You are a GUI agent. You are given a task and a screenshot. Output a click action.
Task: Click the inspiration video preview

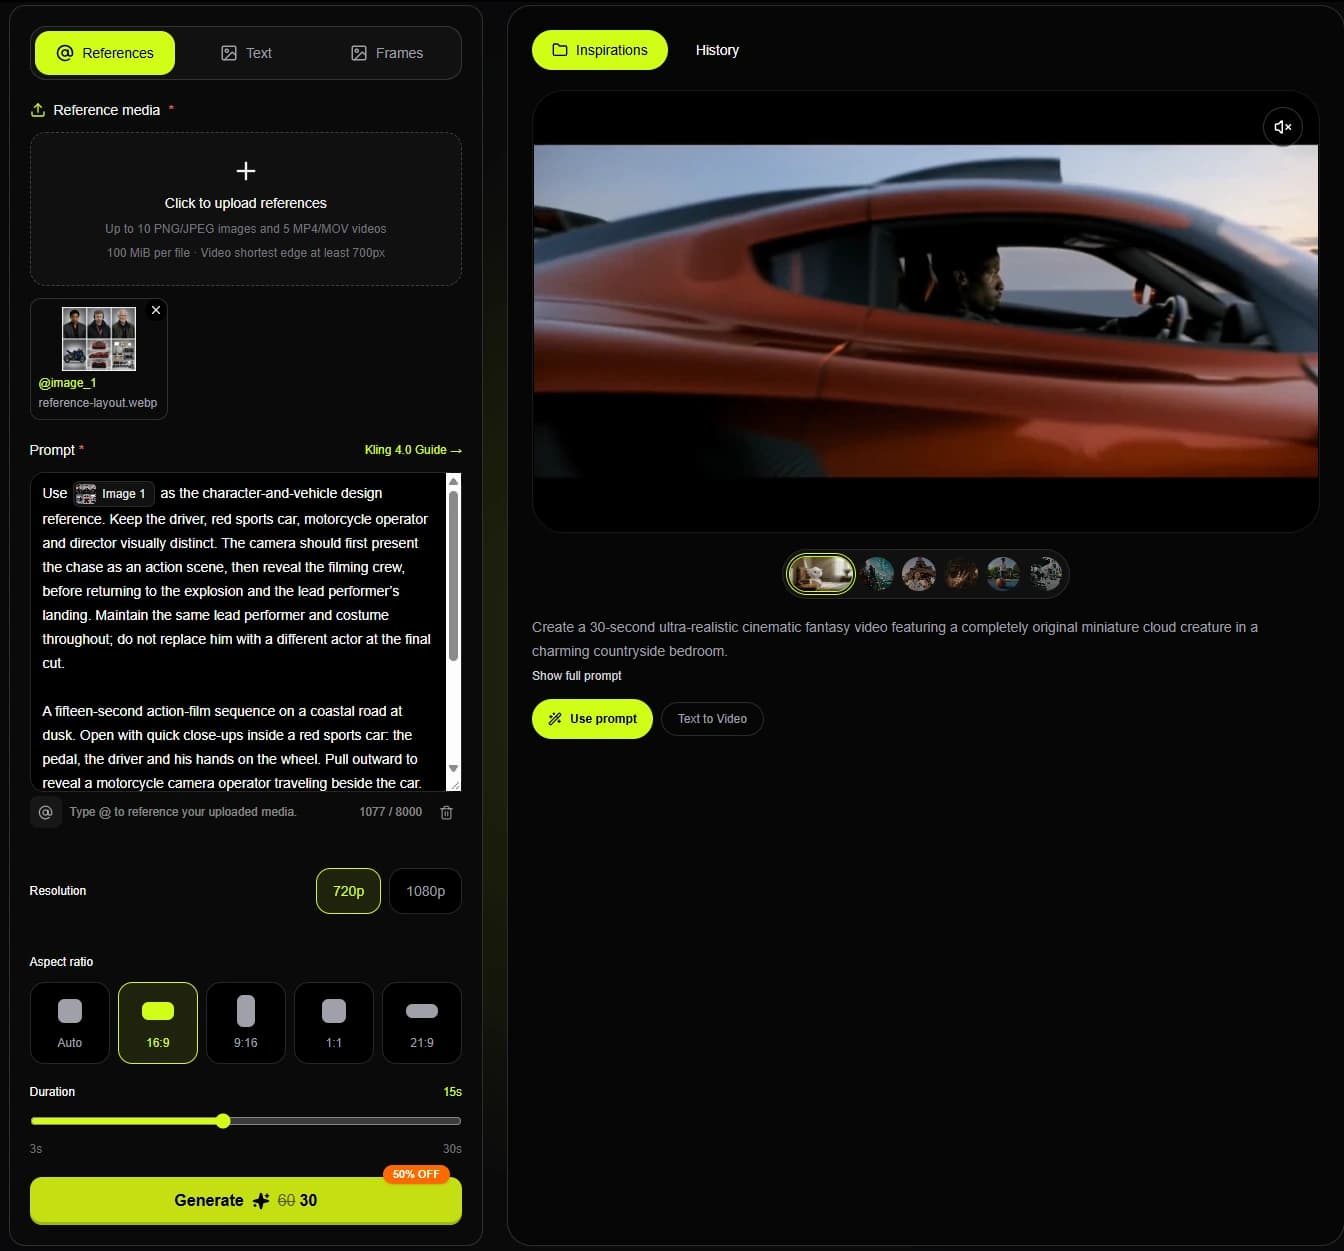click(926, 311)
